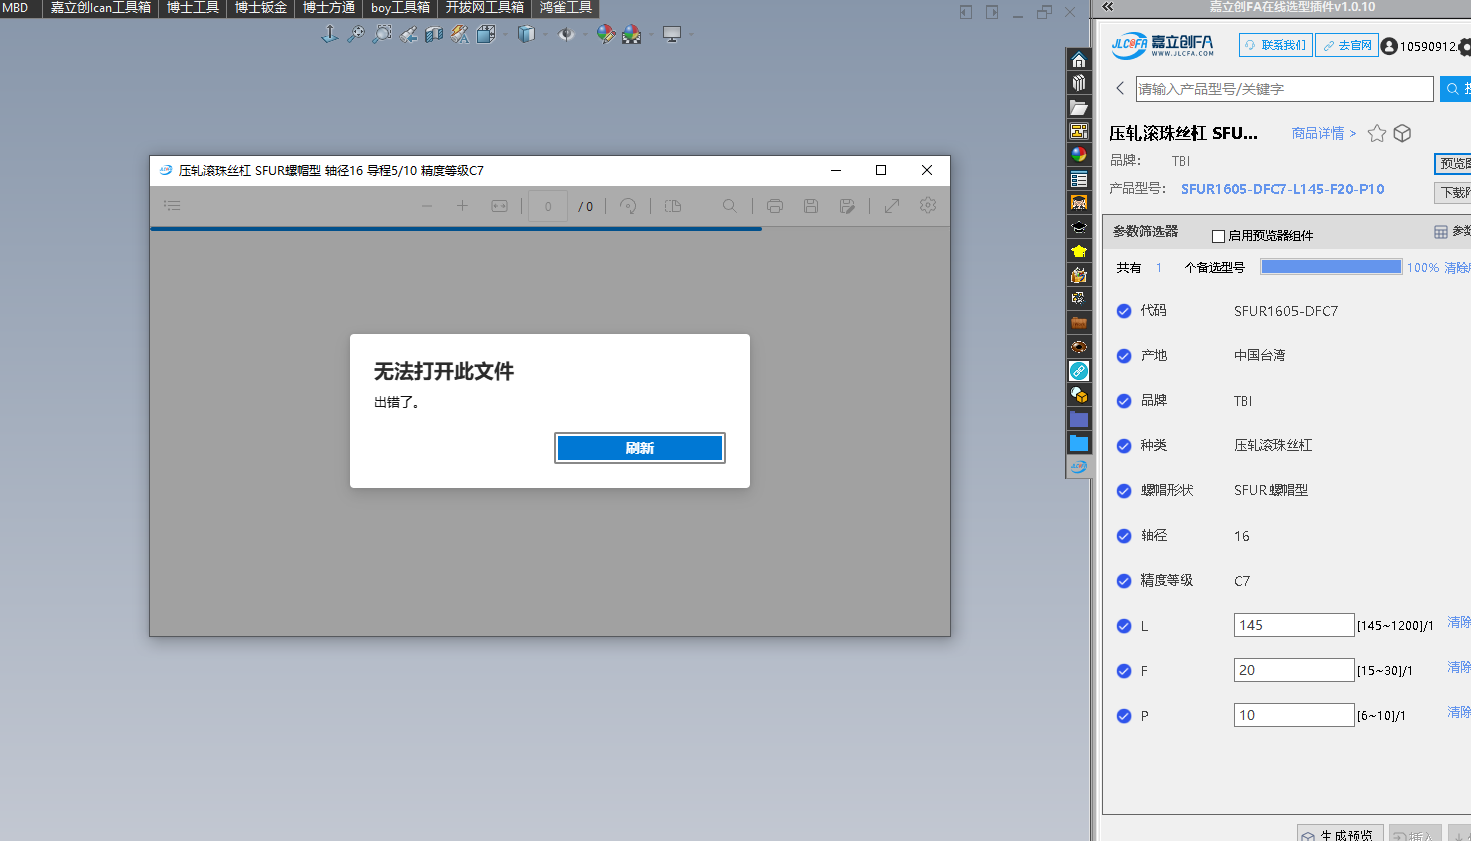Click the star favorite icon beside 商品详情
Viewport: 1471px width, 841px height.
pos(1377,133)
